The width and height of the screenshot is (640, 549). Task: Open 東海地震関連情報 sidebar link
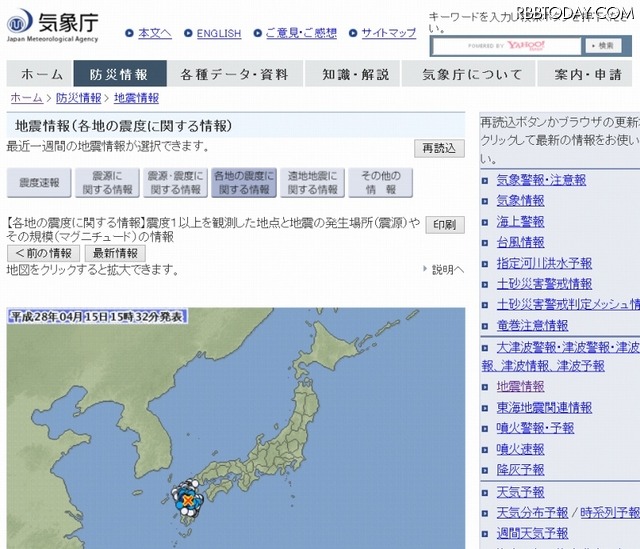(544, 407)
